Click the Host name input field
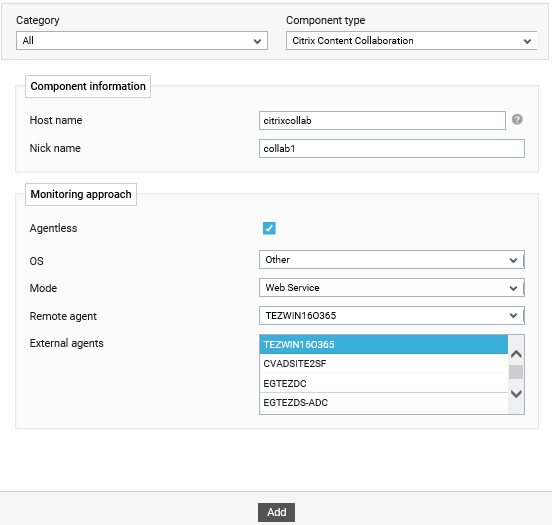This screenshot has height=525, width=552. click(382, 120)
